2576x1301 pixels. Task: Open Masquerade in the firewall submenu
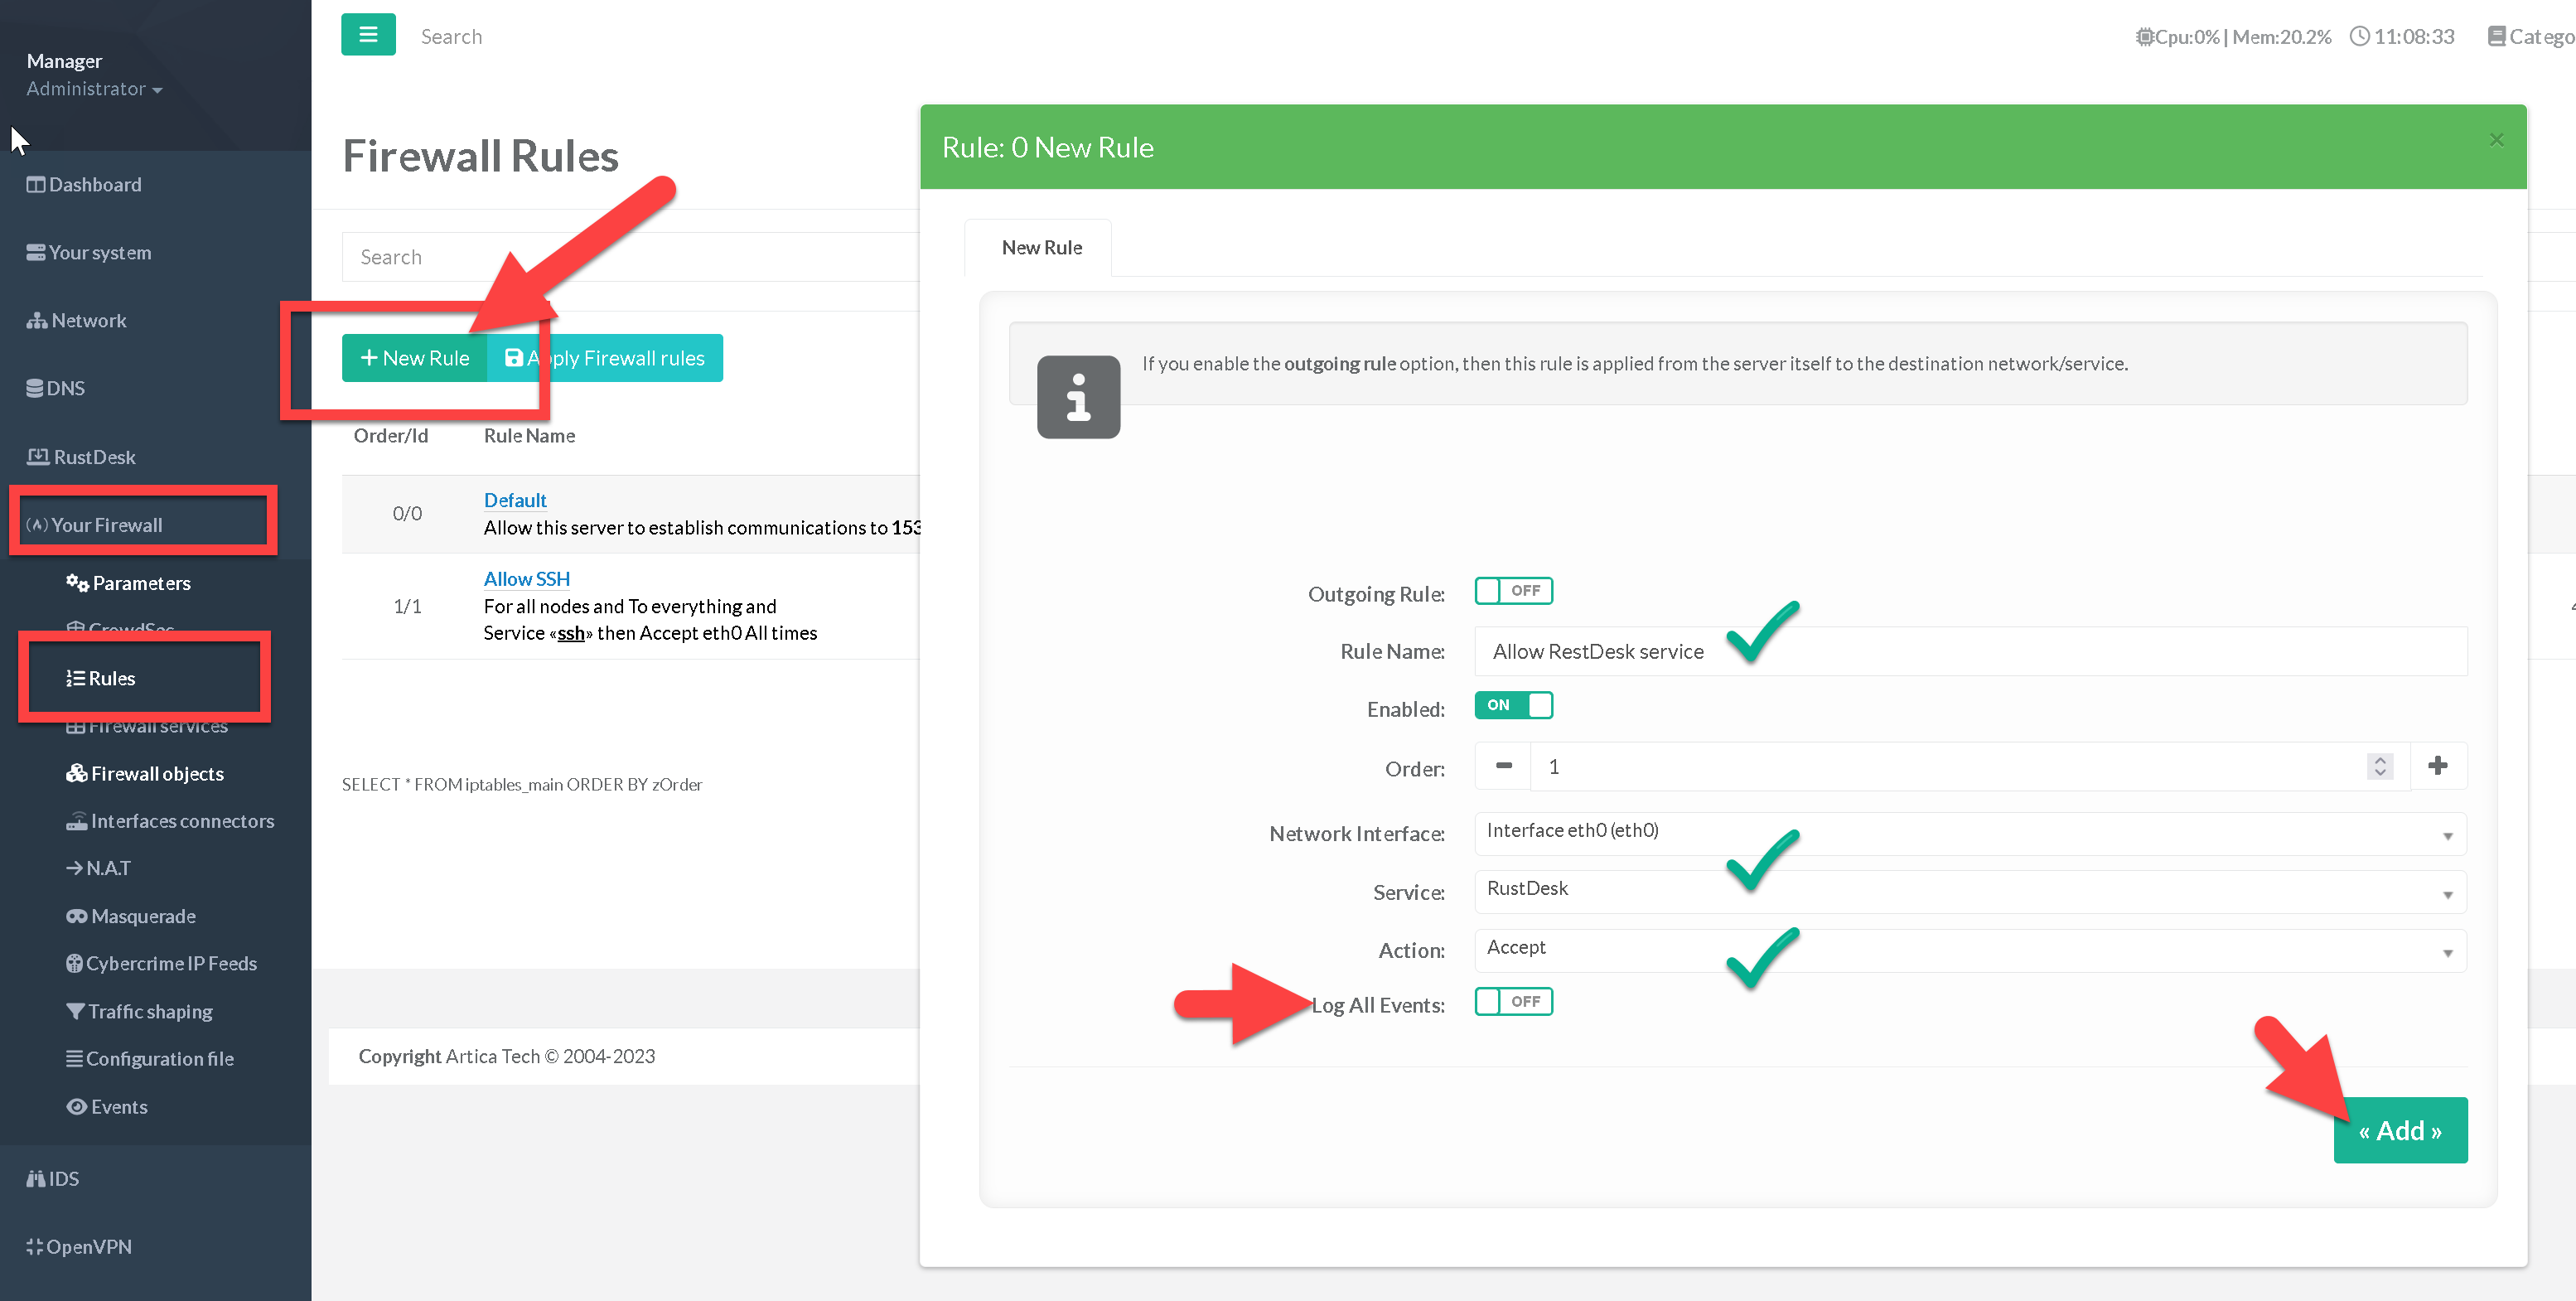click(143, 916)
